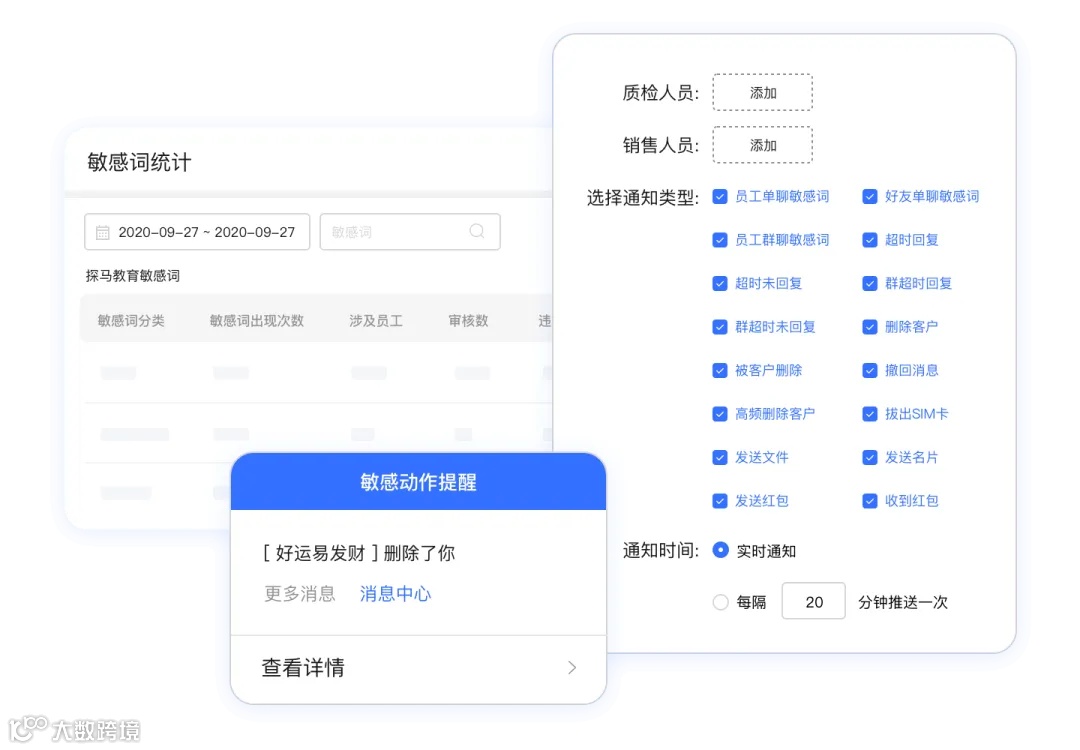Click the 20 minutes interval input box

813,601
